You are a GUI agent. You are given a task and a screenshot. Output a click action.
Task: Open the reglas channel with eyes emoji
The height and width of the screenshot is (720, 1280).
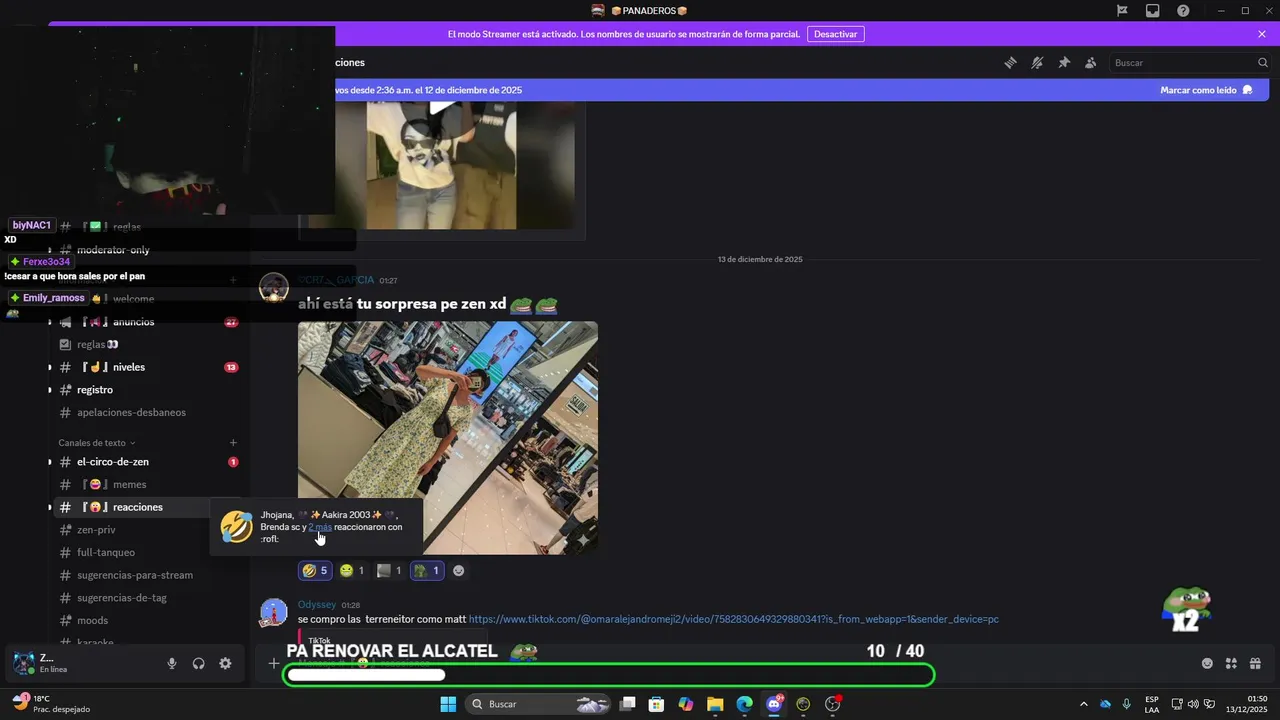(x=146, y=345)
